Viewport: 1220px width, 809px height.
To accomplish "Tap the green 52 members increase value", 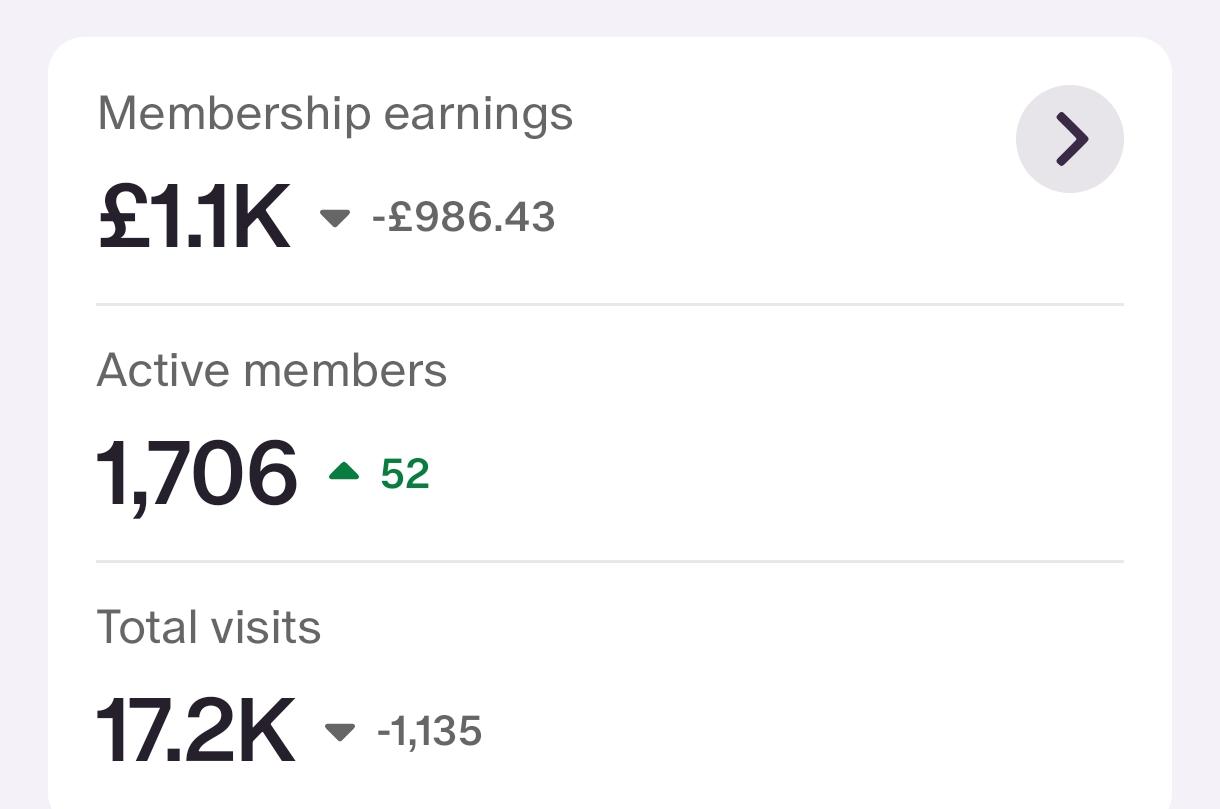I will [x=405, y=474].
